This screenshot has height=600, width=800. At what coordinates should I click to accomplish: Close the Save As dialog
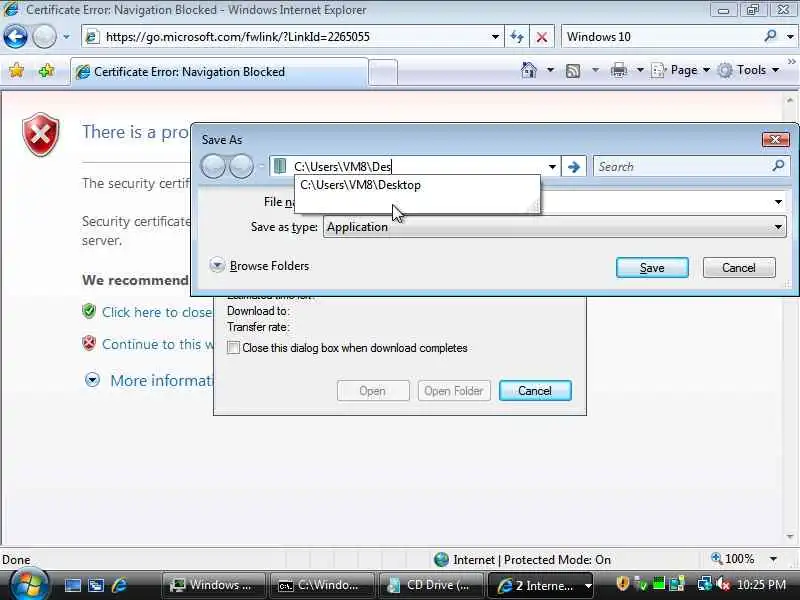tap(776, 139)
